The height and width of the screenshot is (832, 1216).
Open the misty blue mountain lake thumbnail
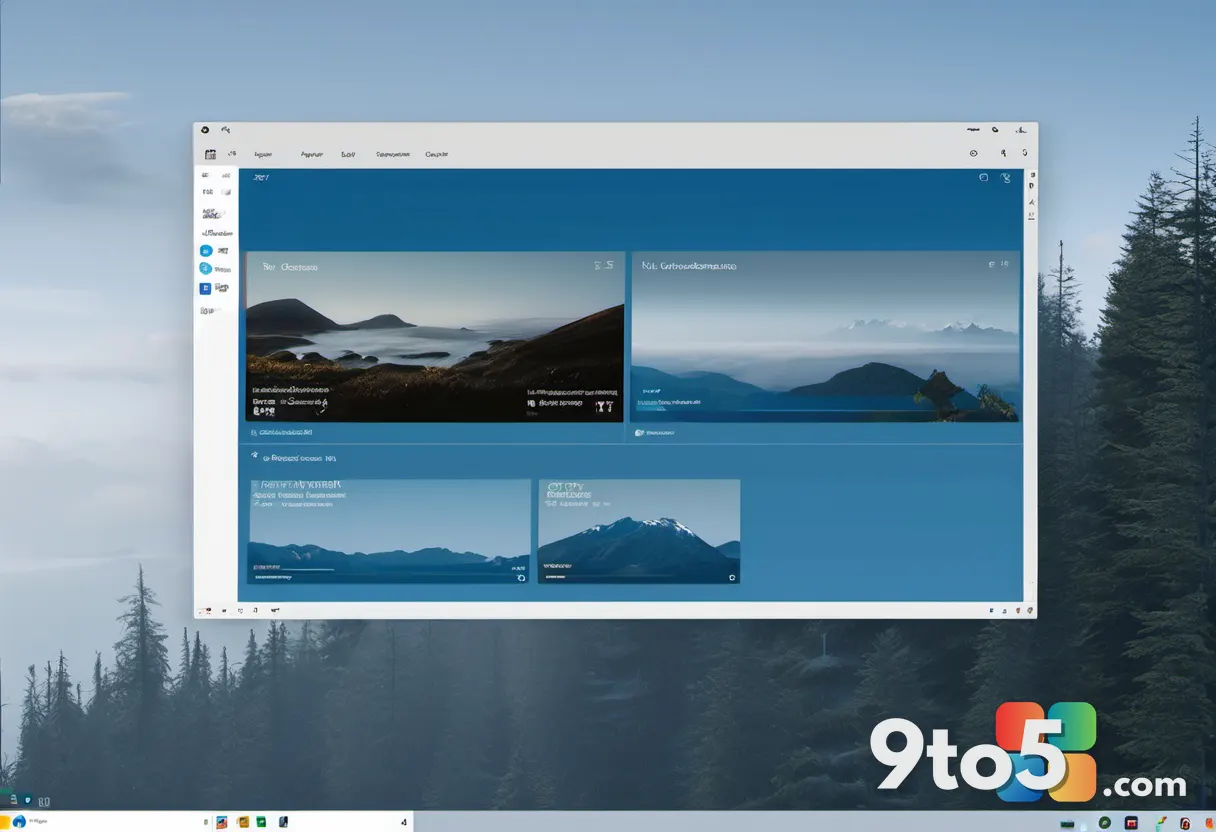825,337
